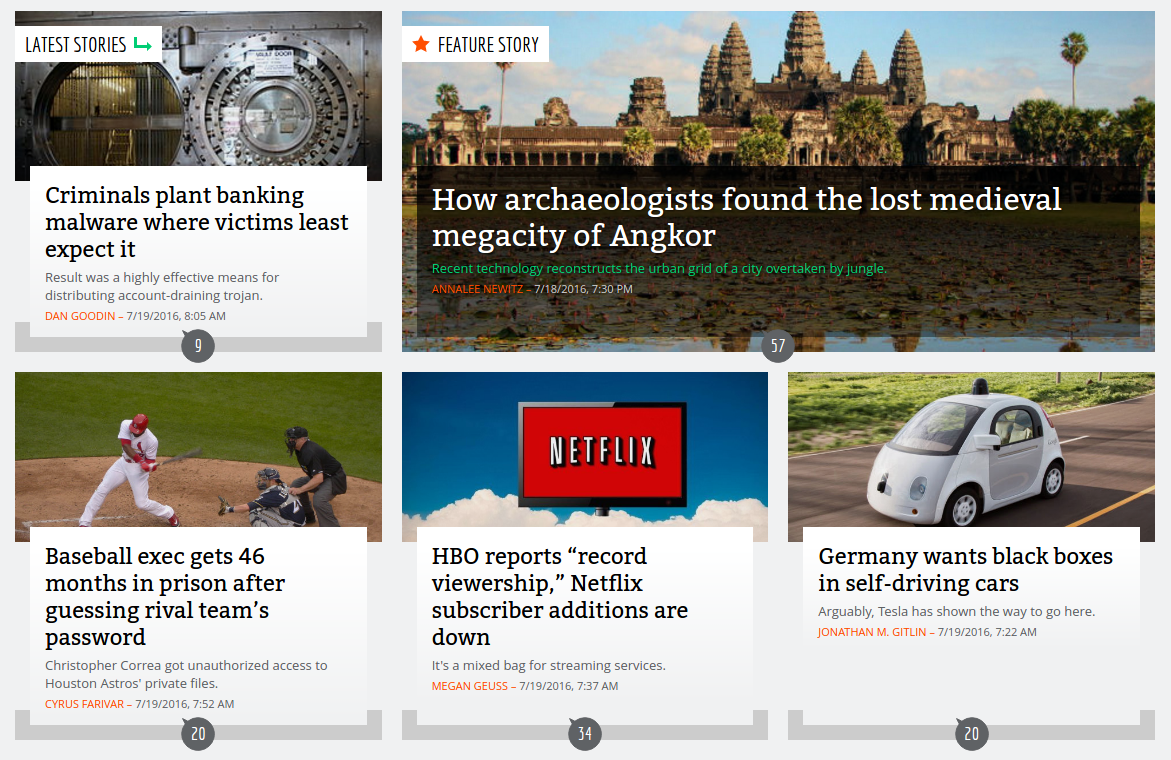This screenshot has height=760, width=1171.
Task: Open Germany story's 20 comments bubble
Action: (x=972, y=734)
